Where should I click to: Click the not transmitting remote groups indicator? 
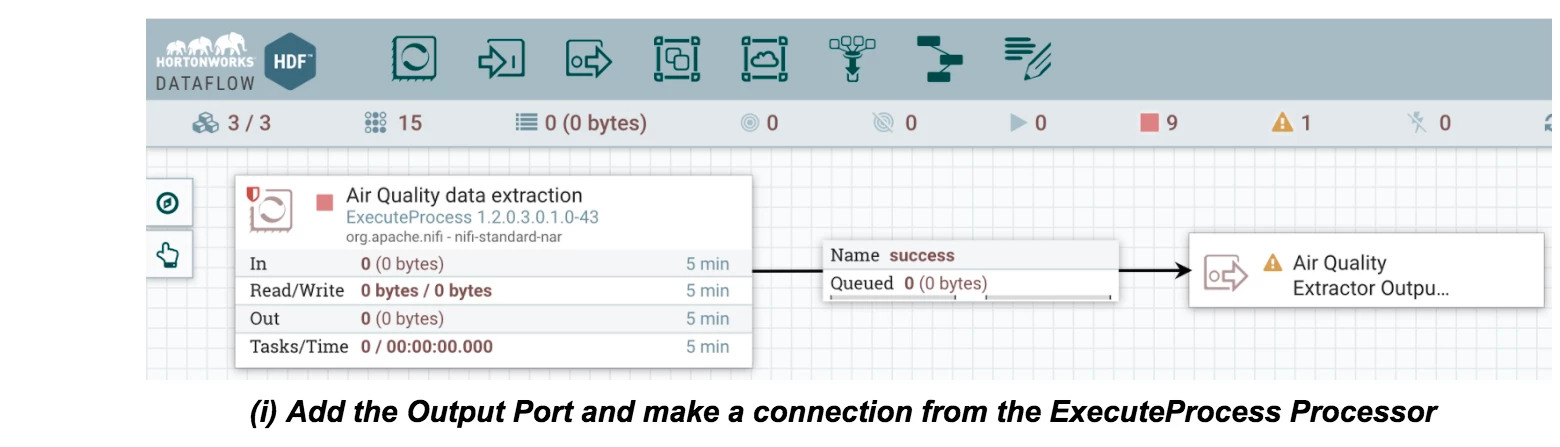894,123
